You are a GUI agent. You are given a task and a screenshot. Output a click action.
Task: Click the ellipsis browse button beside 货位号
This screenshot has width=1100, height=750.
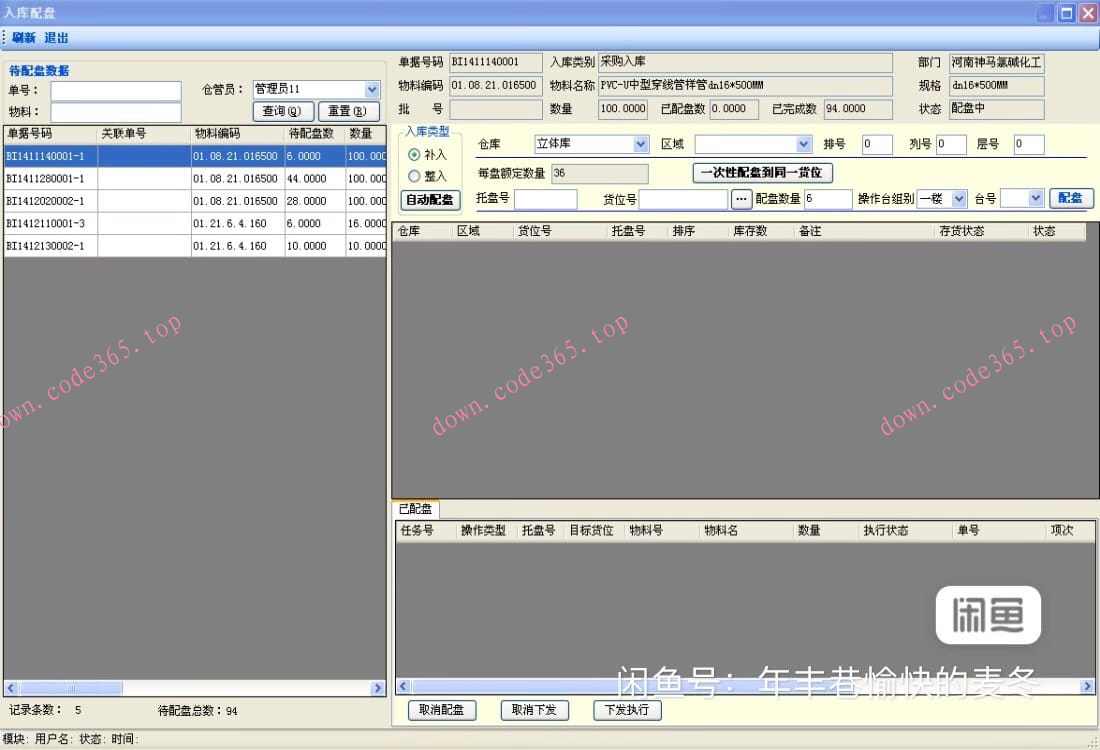tap(741, 199)
